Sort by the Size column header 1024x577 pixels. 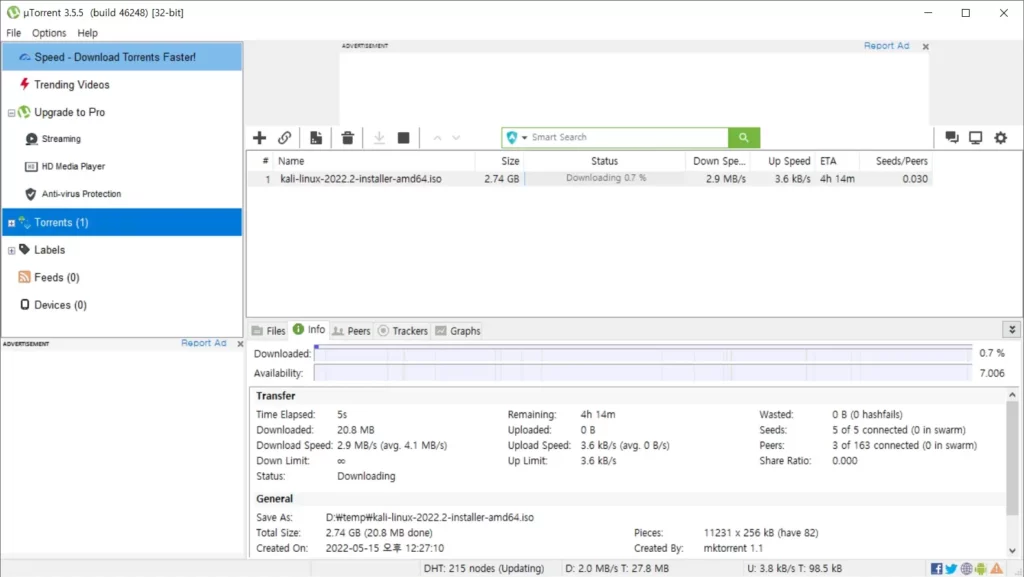(x=499, y=161)
